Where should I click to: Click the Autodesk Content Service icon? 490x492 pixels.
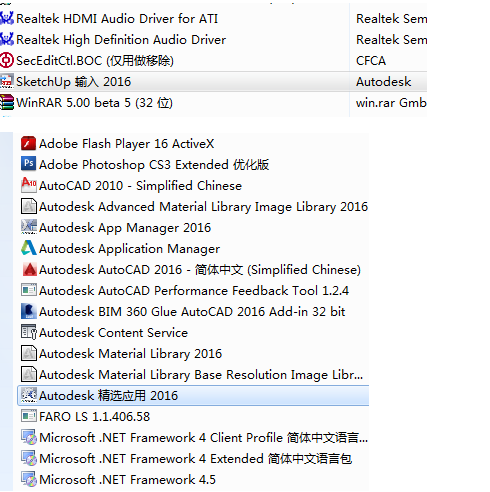pos(28,332)
